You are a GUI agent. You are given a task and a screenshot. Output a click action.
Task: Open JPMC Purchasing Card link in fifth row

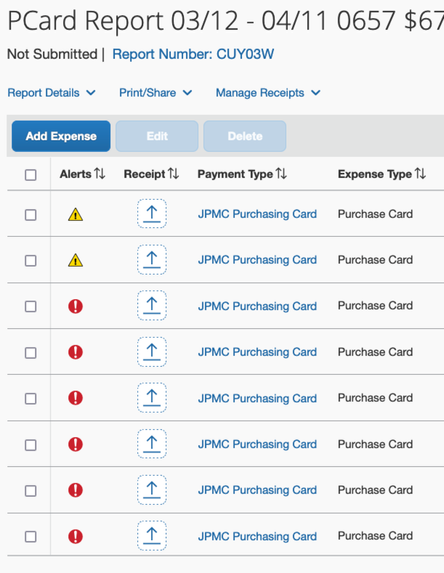coord(257,398)
